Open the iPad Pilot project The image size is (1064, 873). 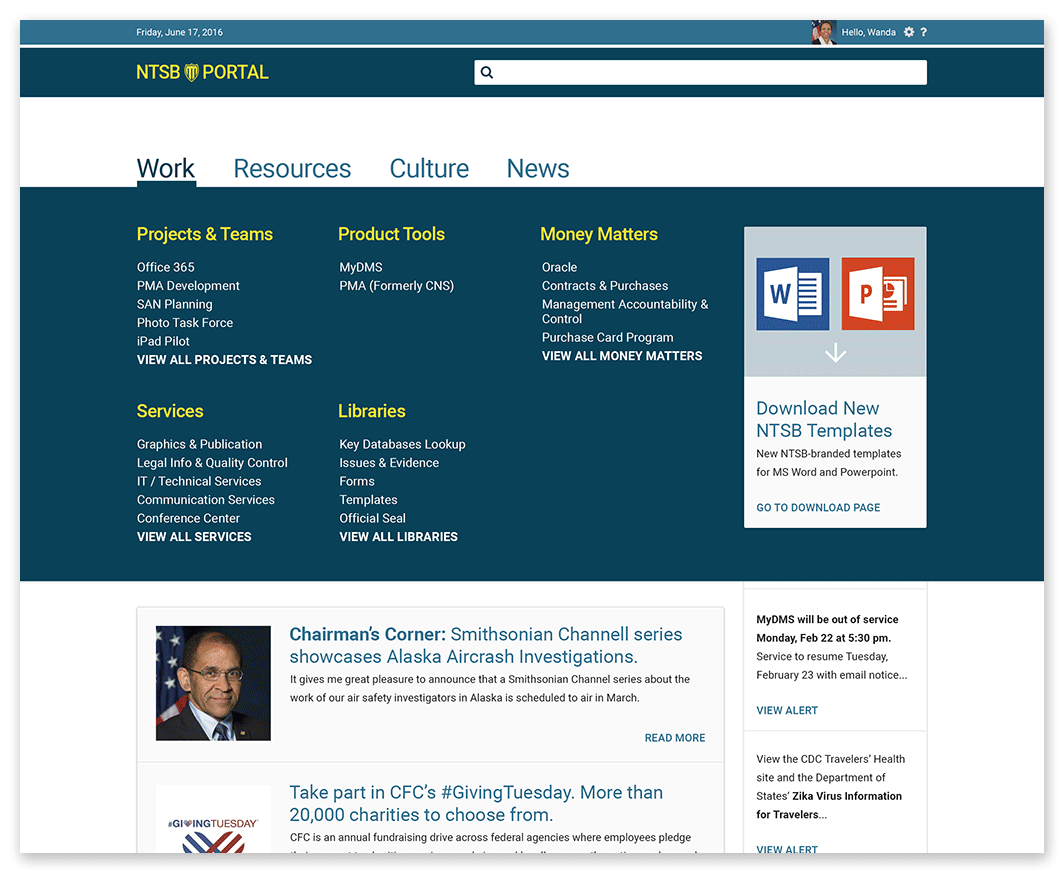(163, 341)
